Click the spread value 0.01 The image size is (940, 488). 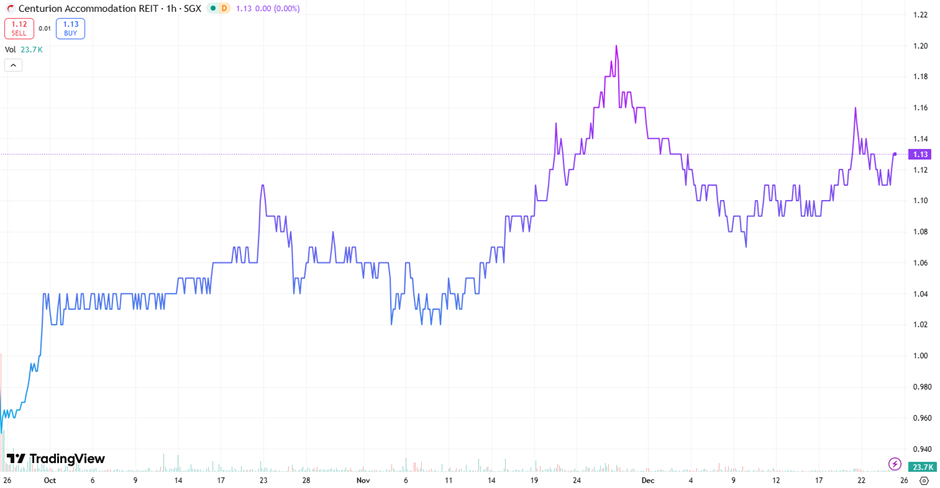pyautogui.click(x=45, y=28)
